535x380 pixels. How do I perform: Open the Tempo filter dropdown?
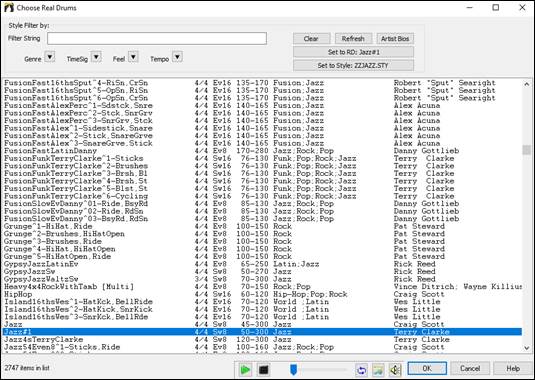[x=177, y=57]
